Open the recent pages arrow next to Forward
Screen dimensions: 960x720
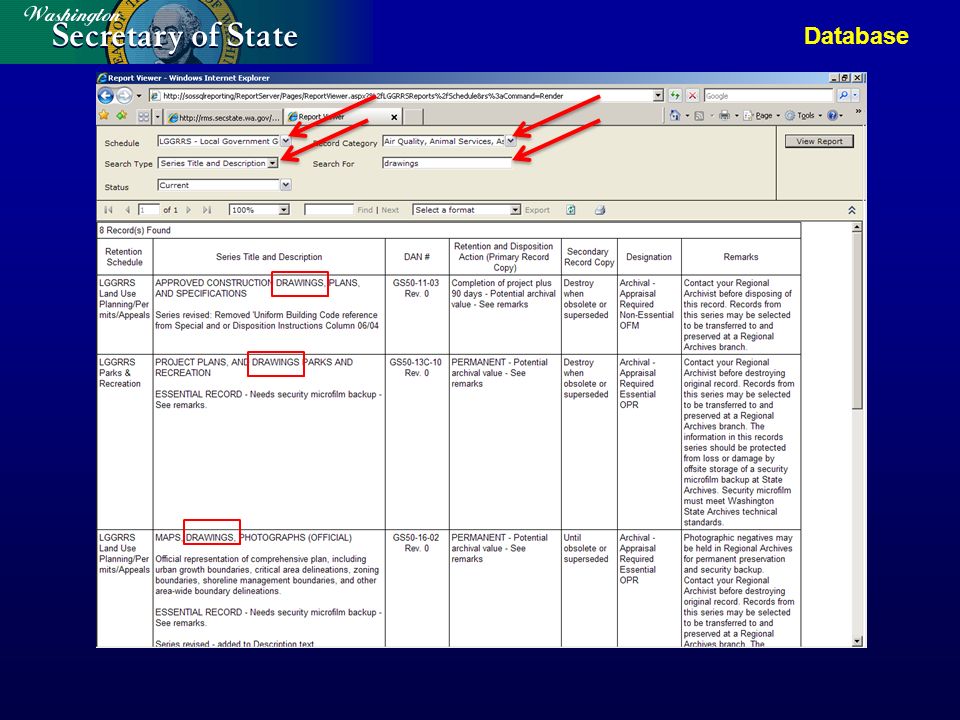[x=139, y=96]
